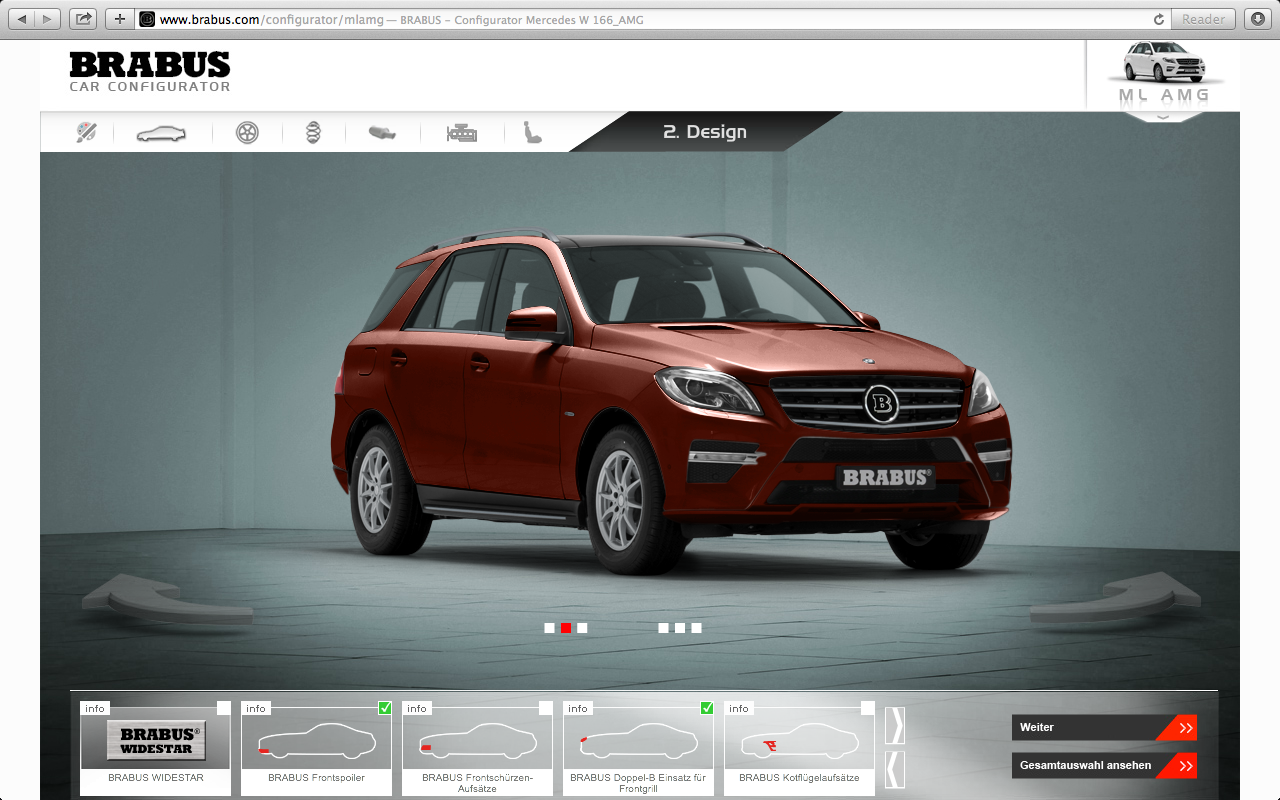
Task: Select the active 2. Design tab
Action: [705, 132]
